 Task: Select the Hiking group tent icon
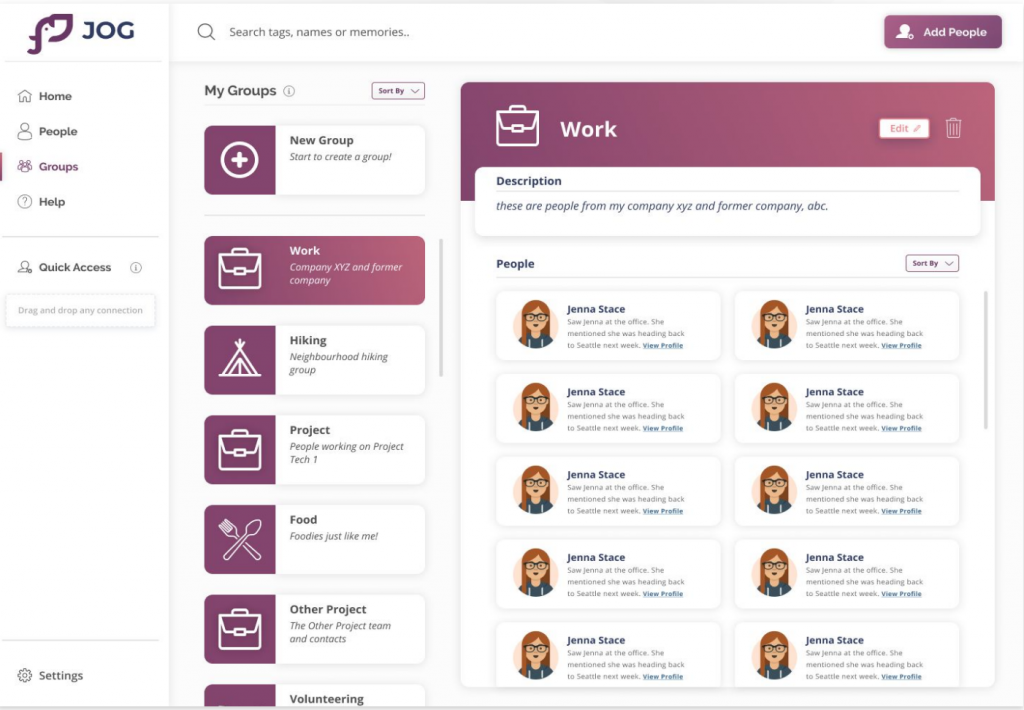240,360
